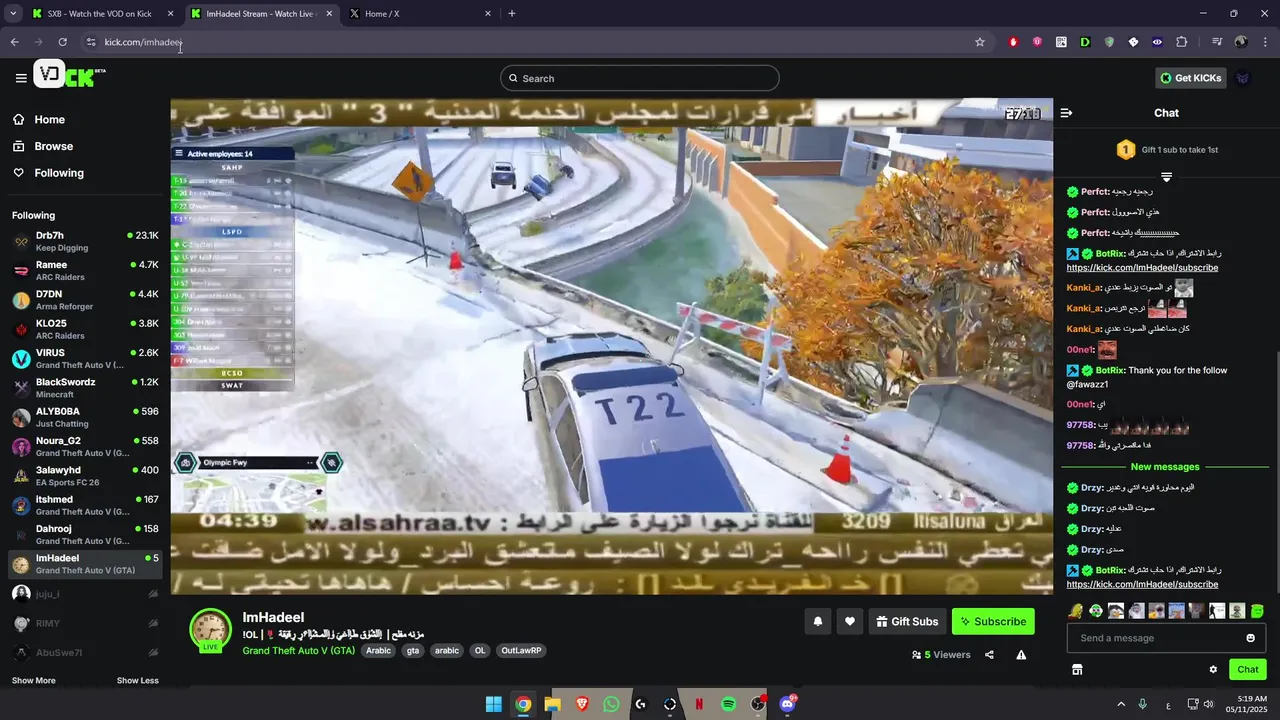Open the Windows Start button
This screenshot has height=720, width=1280.
point(493,704)
